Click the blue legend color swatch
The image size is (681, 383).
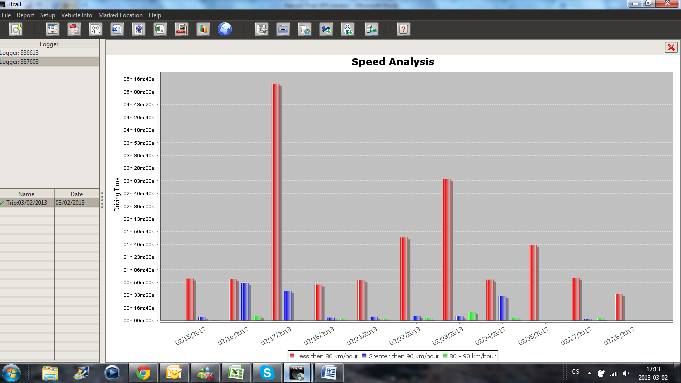[x=364, y=356]
